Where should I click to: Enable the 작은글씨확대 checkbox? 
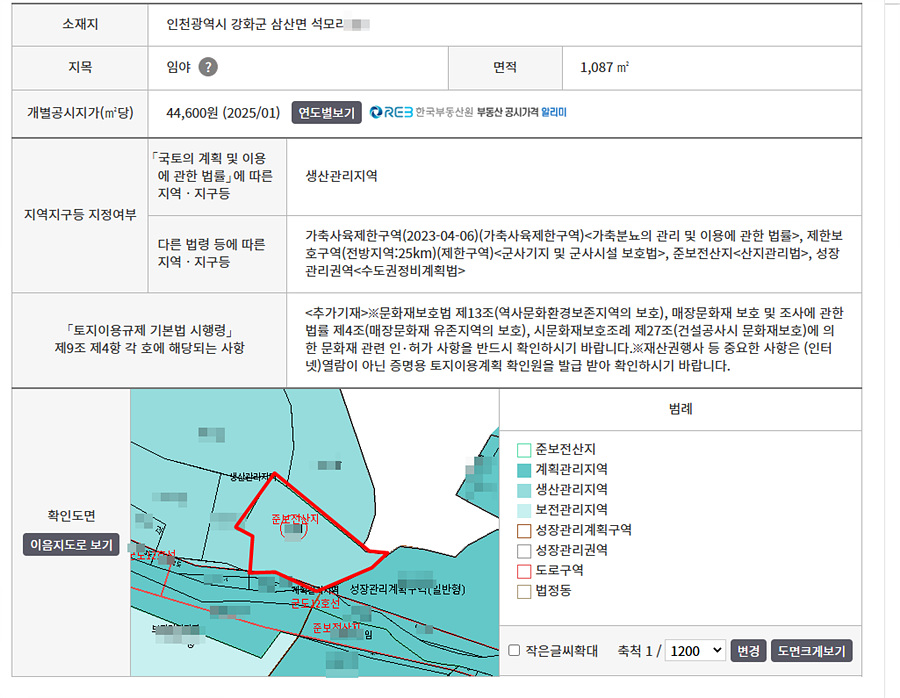tap(514, 651)
